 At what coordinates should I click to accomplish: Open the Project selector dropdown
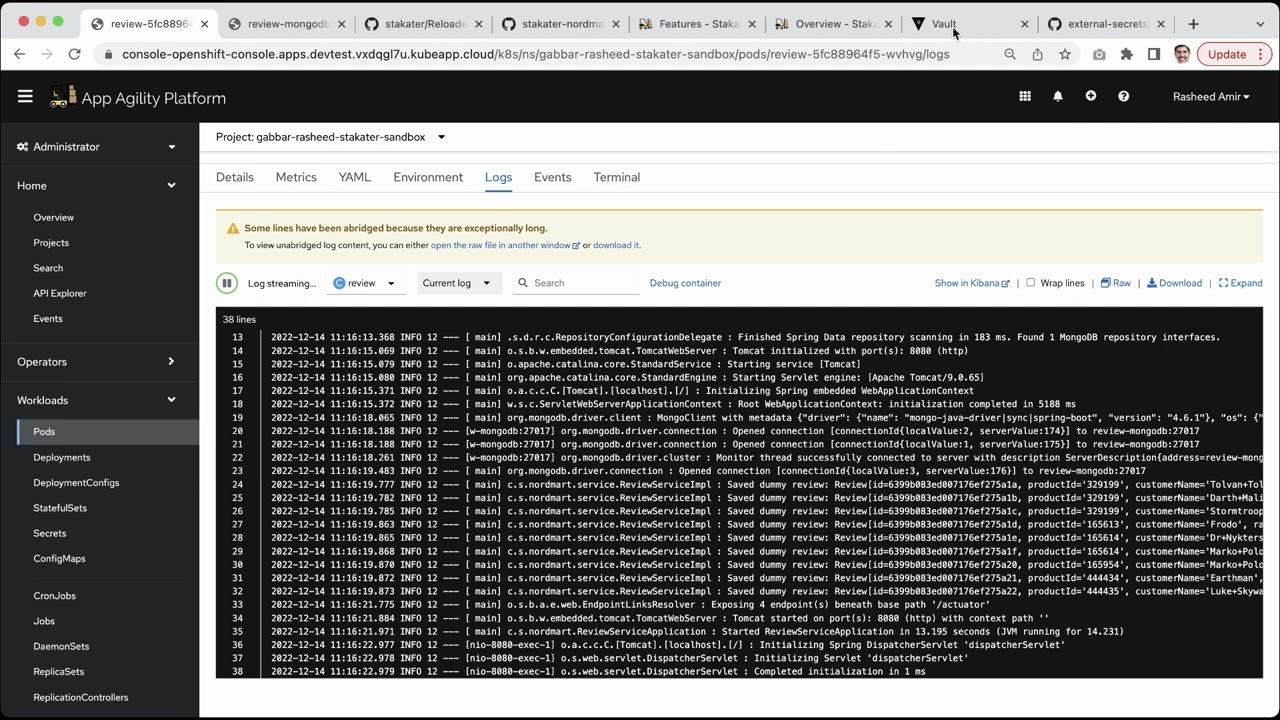pyautogui.click(x=330, y=137)
